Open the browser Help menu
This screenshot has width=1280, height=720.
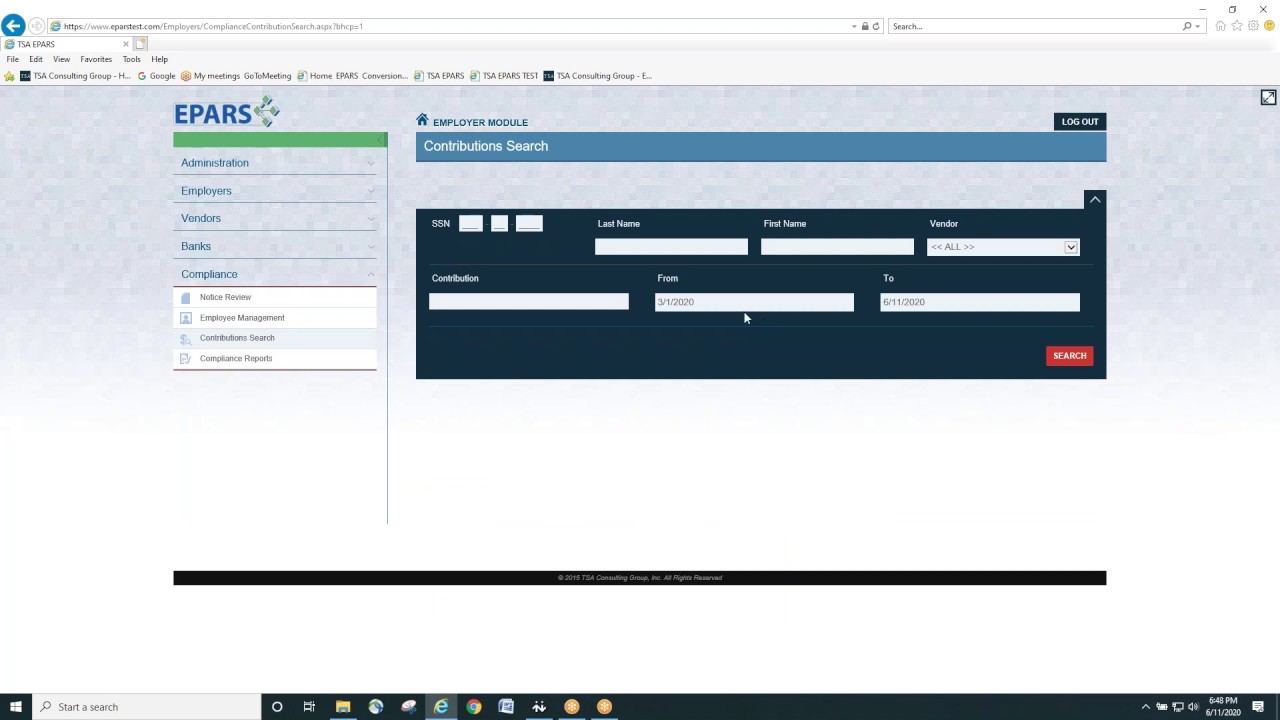[x=160, y=59]
